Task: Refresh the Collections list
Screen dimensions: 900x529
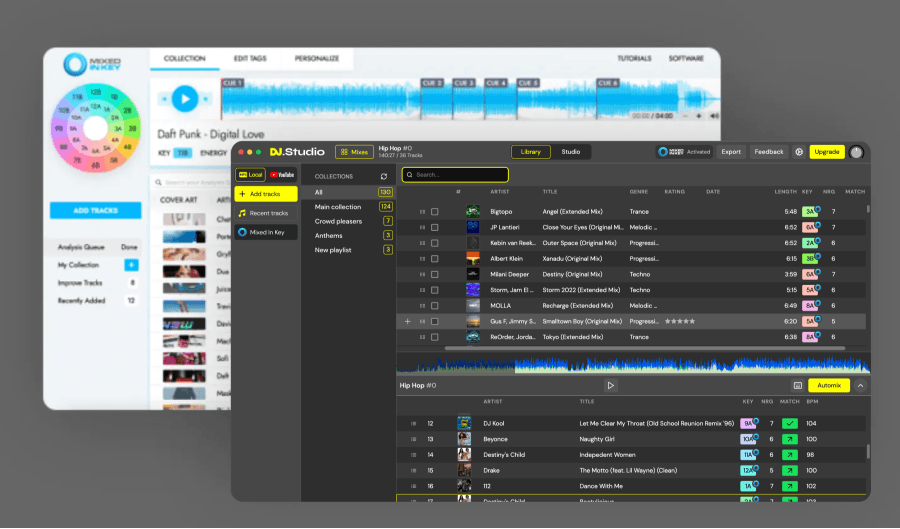Action: pos(383,177)
